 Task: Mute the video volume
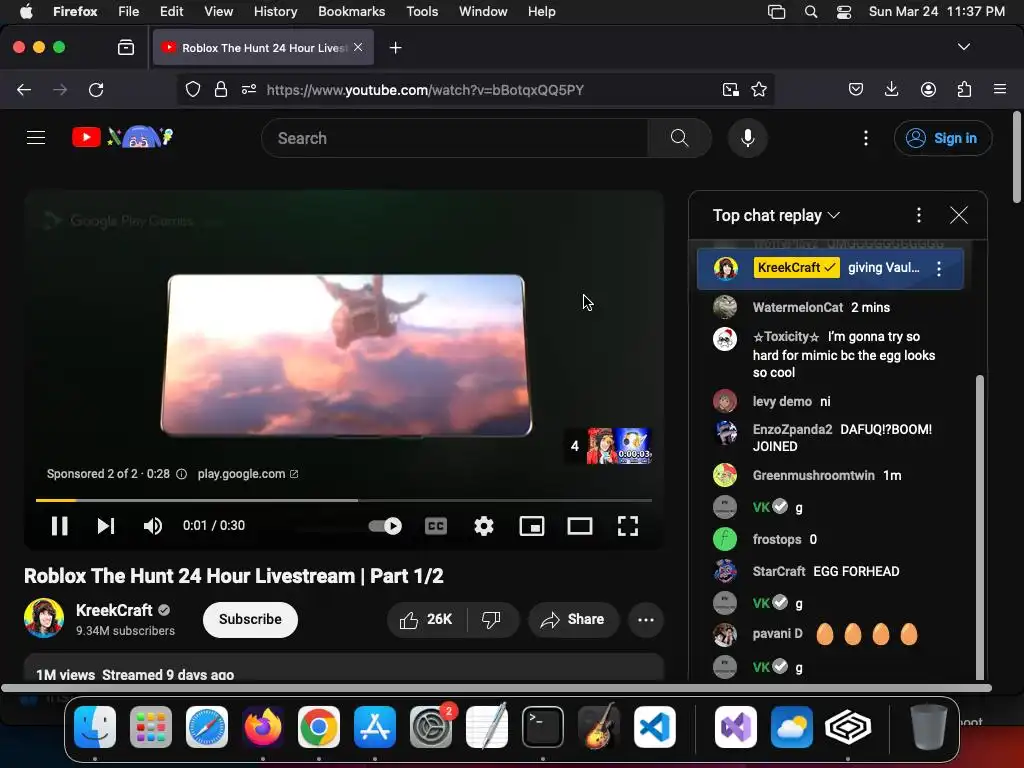[153, 526]
